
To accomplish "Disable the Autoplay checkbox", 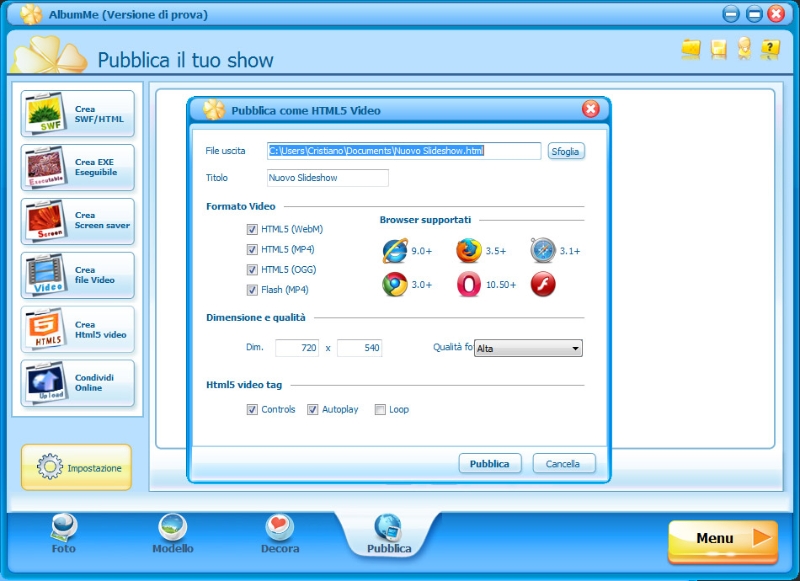I will pyautogui.click(x=313, y=409).
